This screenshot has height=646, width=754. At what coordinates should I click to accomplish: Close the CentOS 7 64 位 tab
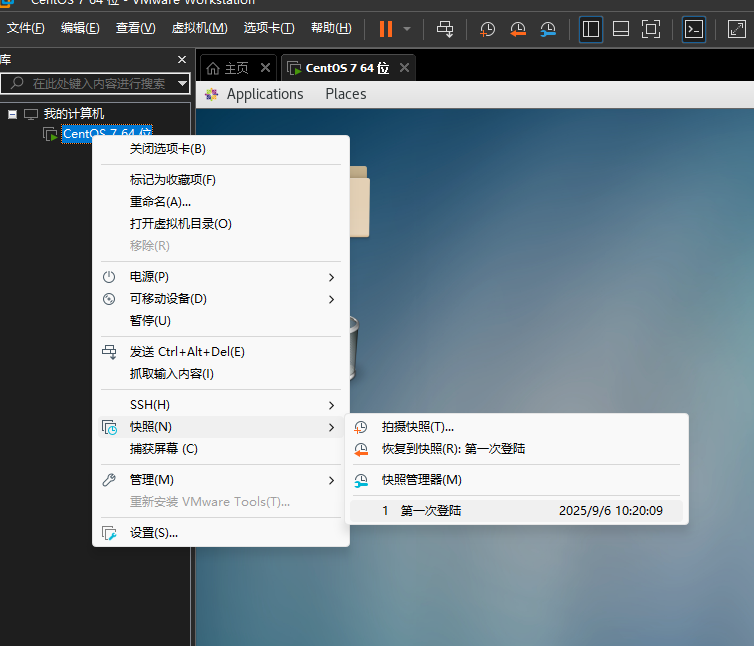[404, 68]
